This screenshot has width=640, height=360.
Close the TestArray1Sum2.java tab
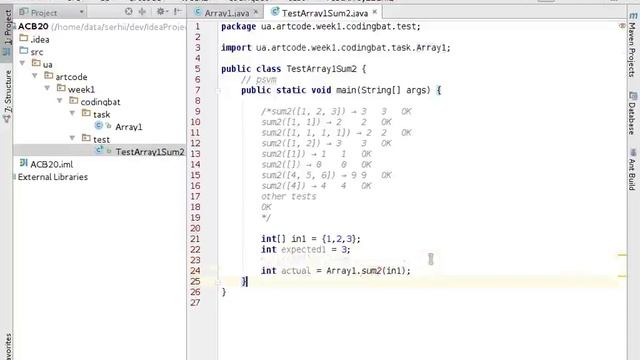tap(375, 12)
